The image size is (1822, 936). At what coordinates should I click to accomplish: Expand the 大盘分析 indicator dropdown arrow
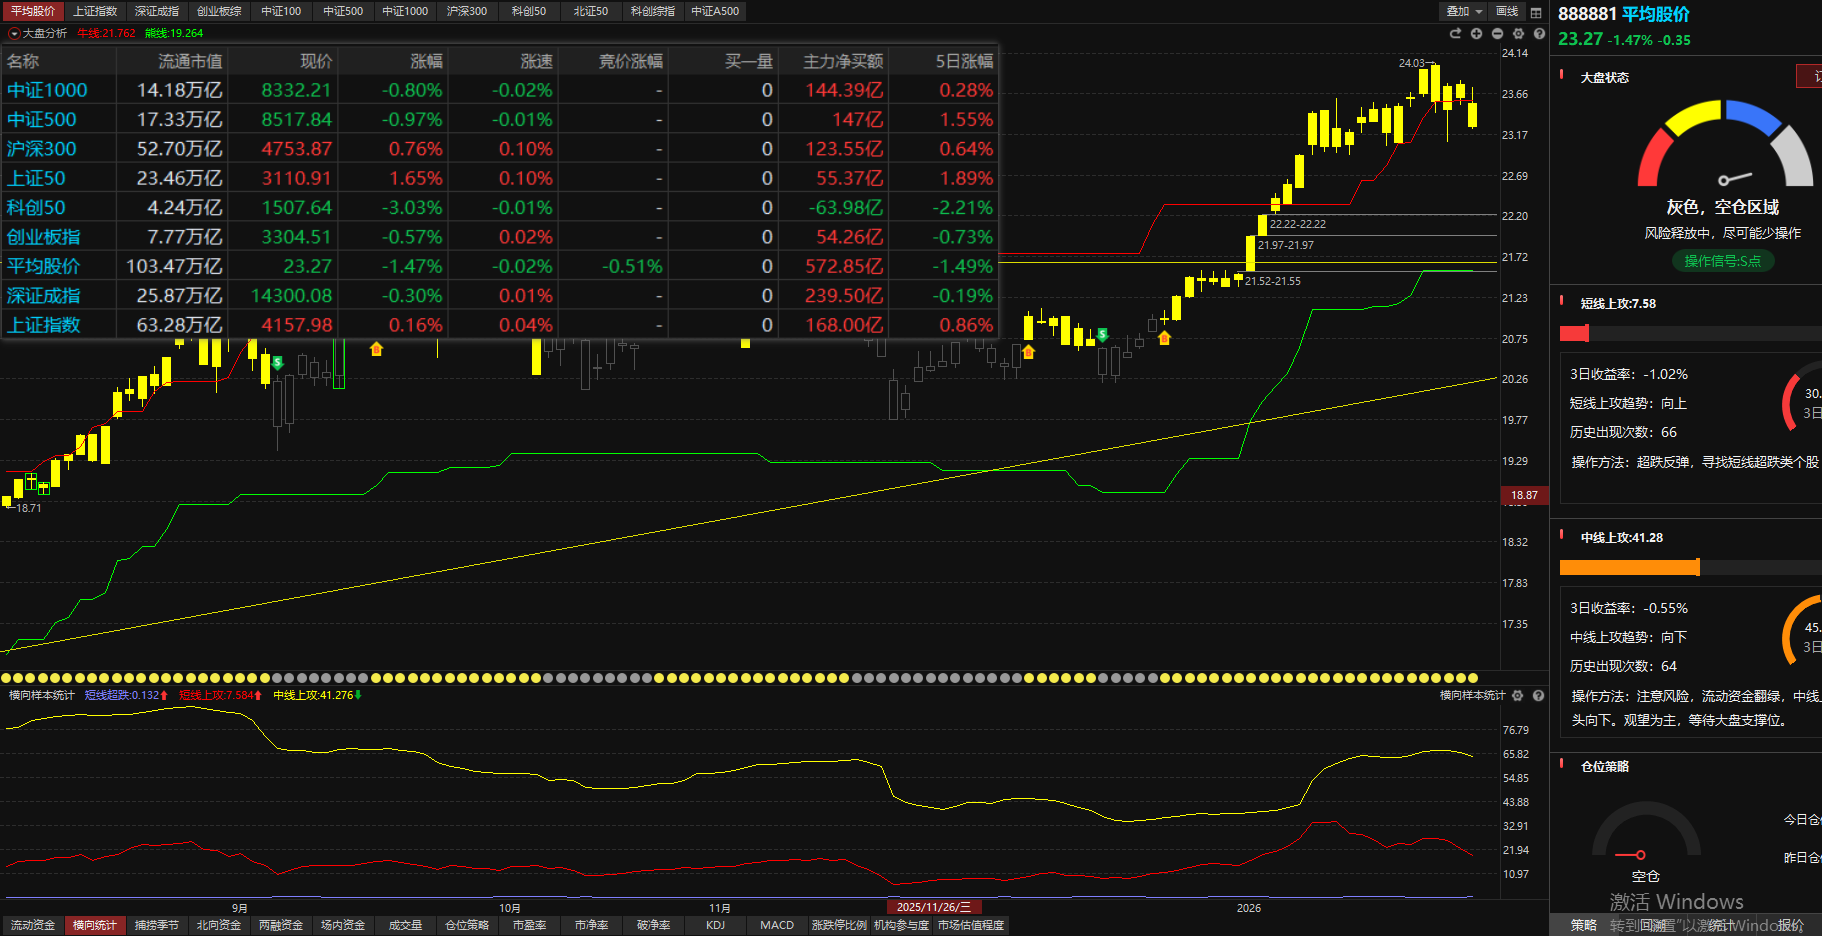click(14, 34)
